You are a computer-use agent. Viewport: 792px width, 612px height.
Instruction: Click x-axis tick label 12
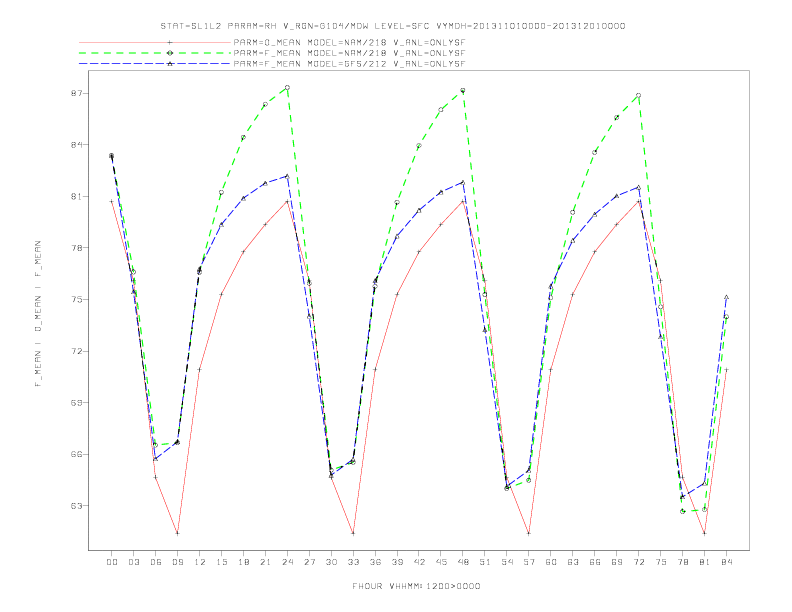(200, 562)
